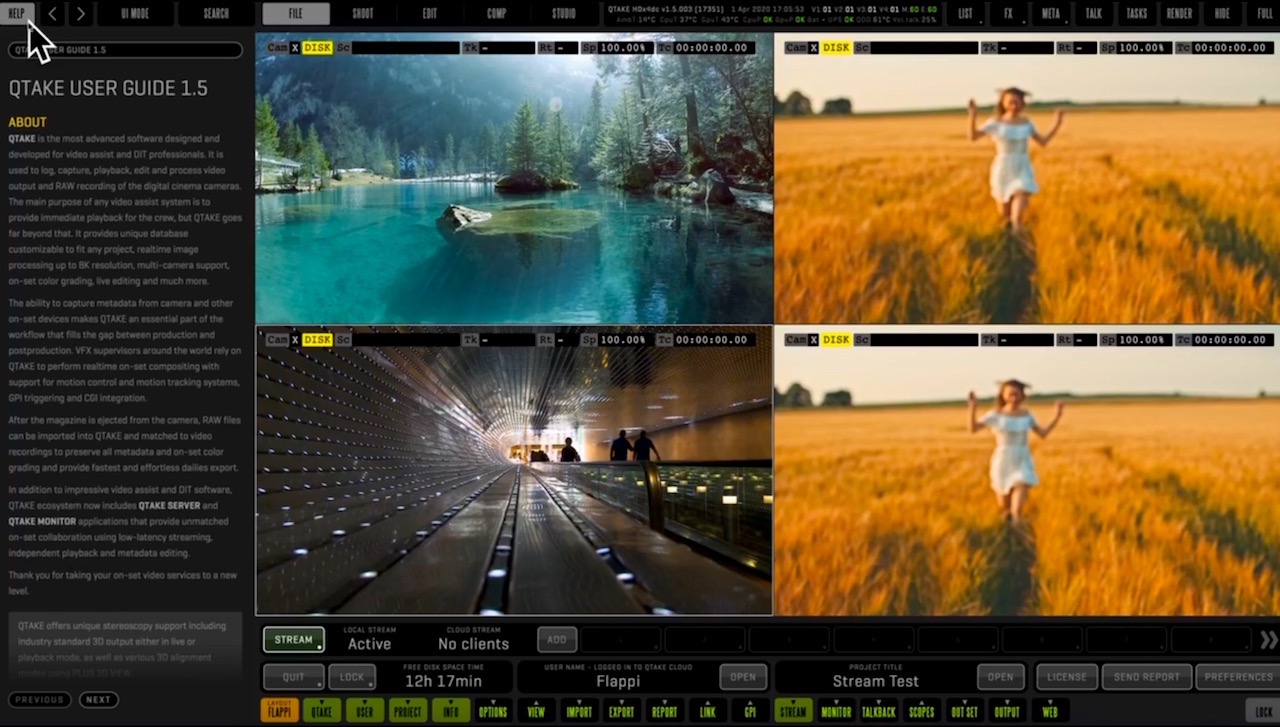The image size is (1280, 727).
Task: Toggle the DISK indicator in the lower field viewer
Action: point(836,340)
